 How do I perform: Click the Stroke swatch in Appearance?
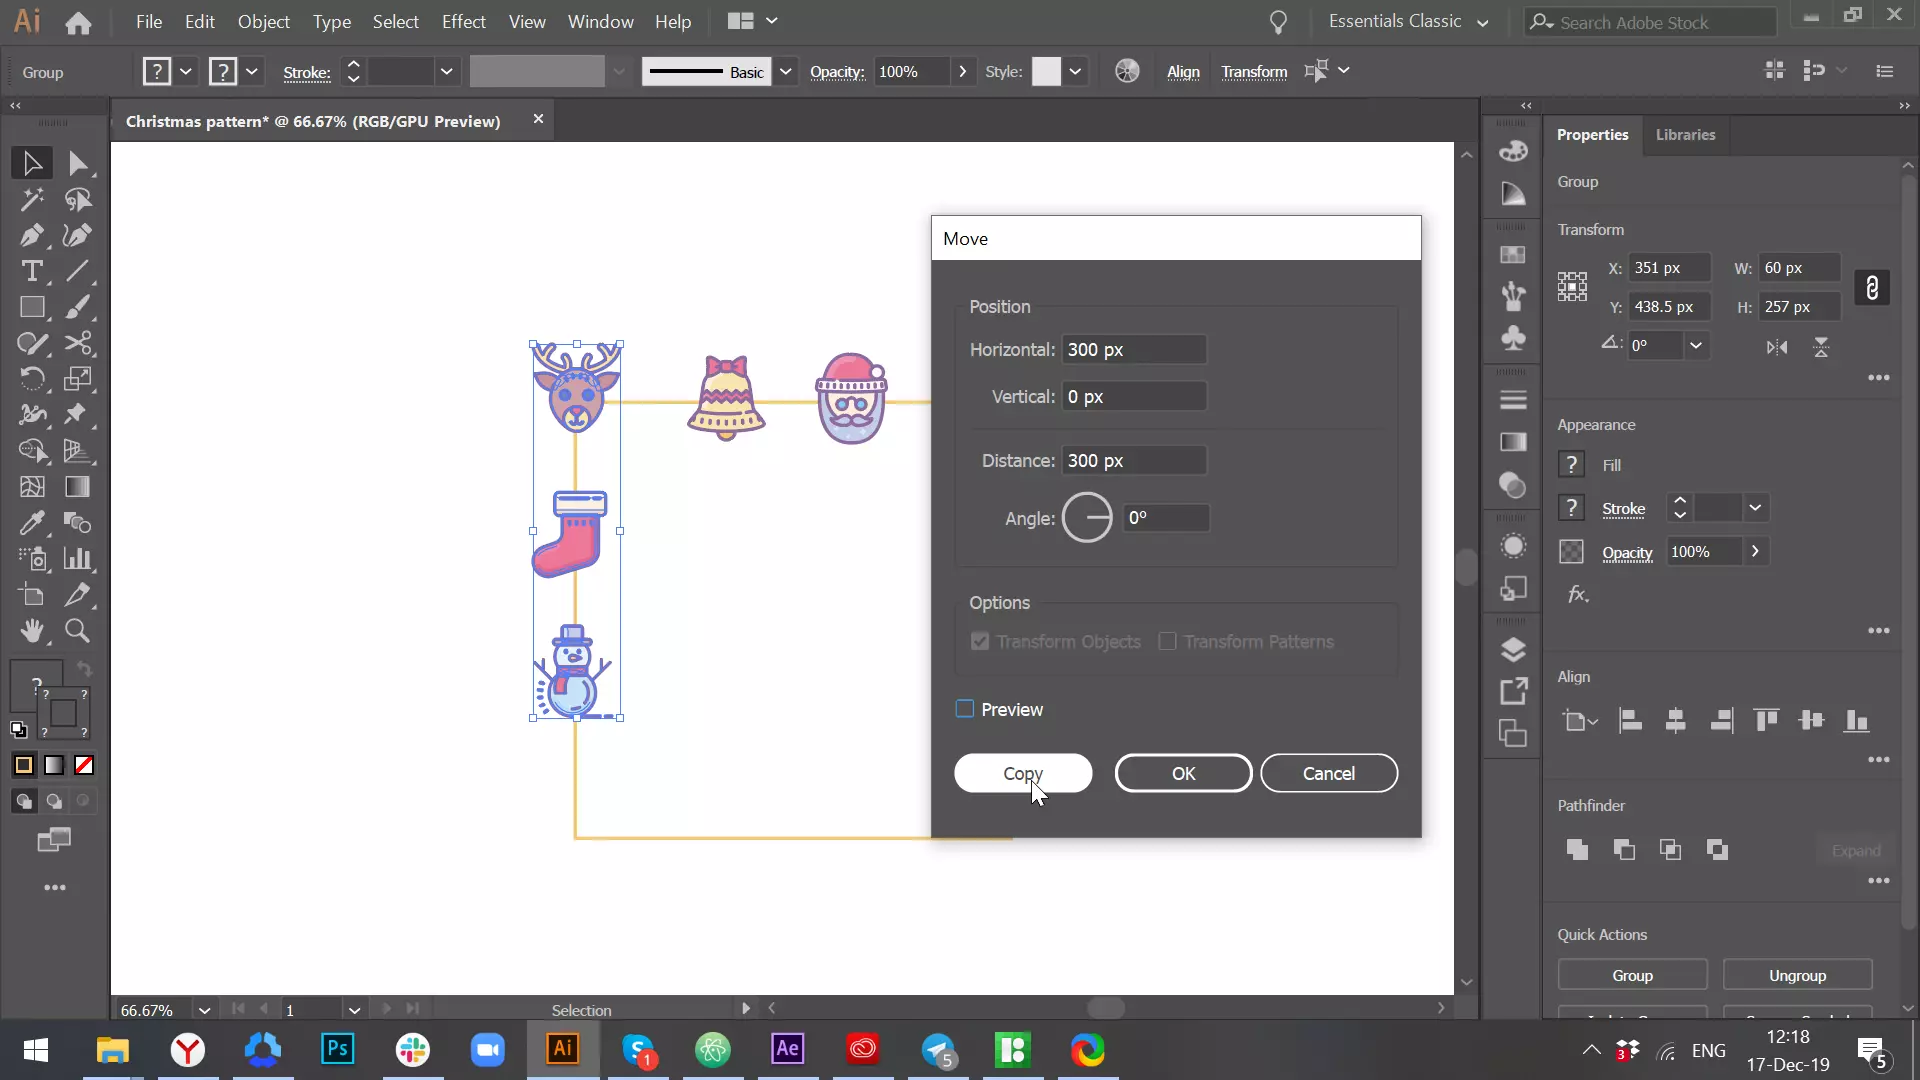pyautogui.click(x=1571, y=508)
